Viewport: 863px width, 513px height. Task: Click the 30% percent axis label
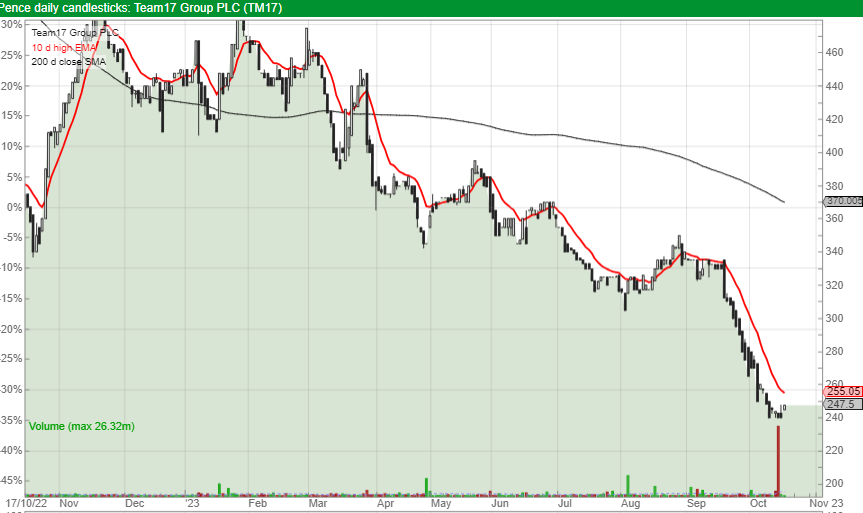point(12,24)
